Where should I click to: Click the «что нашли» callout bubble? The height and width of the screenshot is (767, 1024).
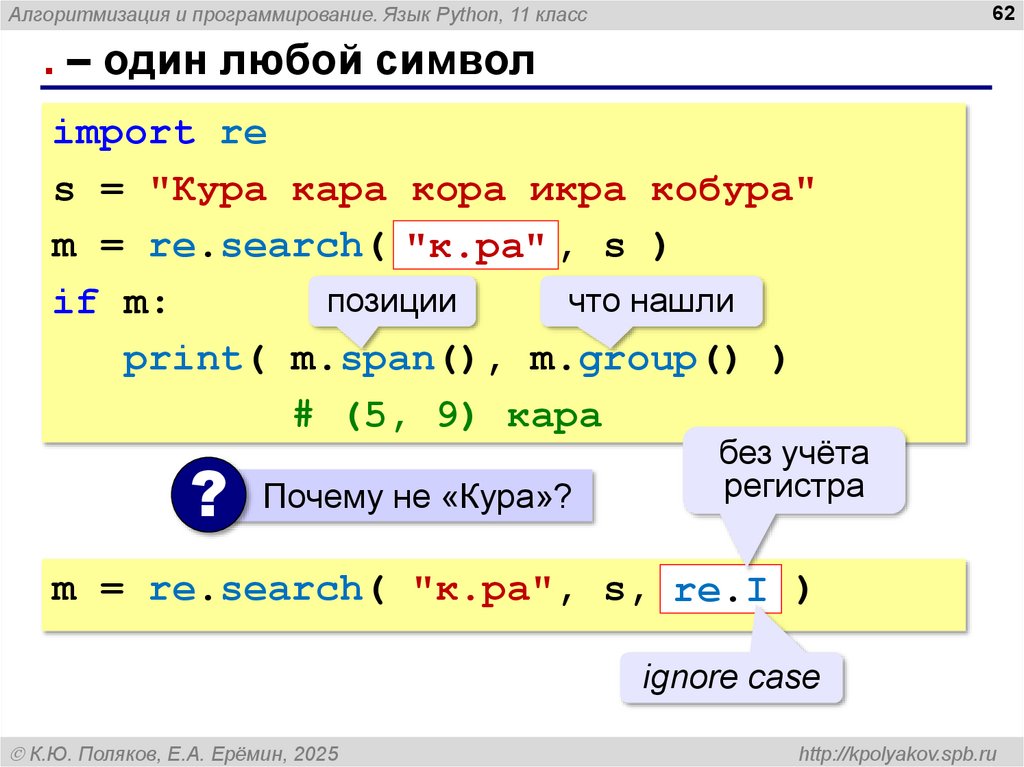pyautogui.click(x=651, y=301)
